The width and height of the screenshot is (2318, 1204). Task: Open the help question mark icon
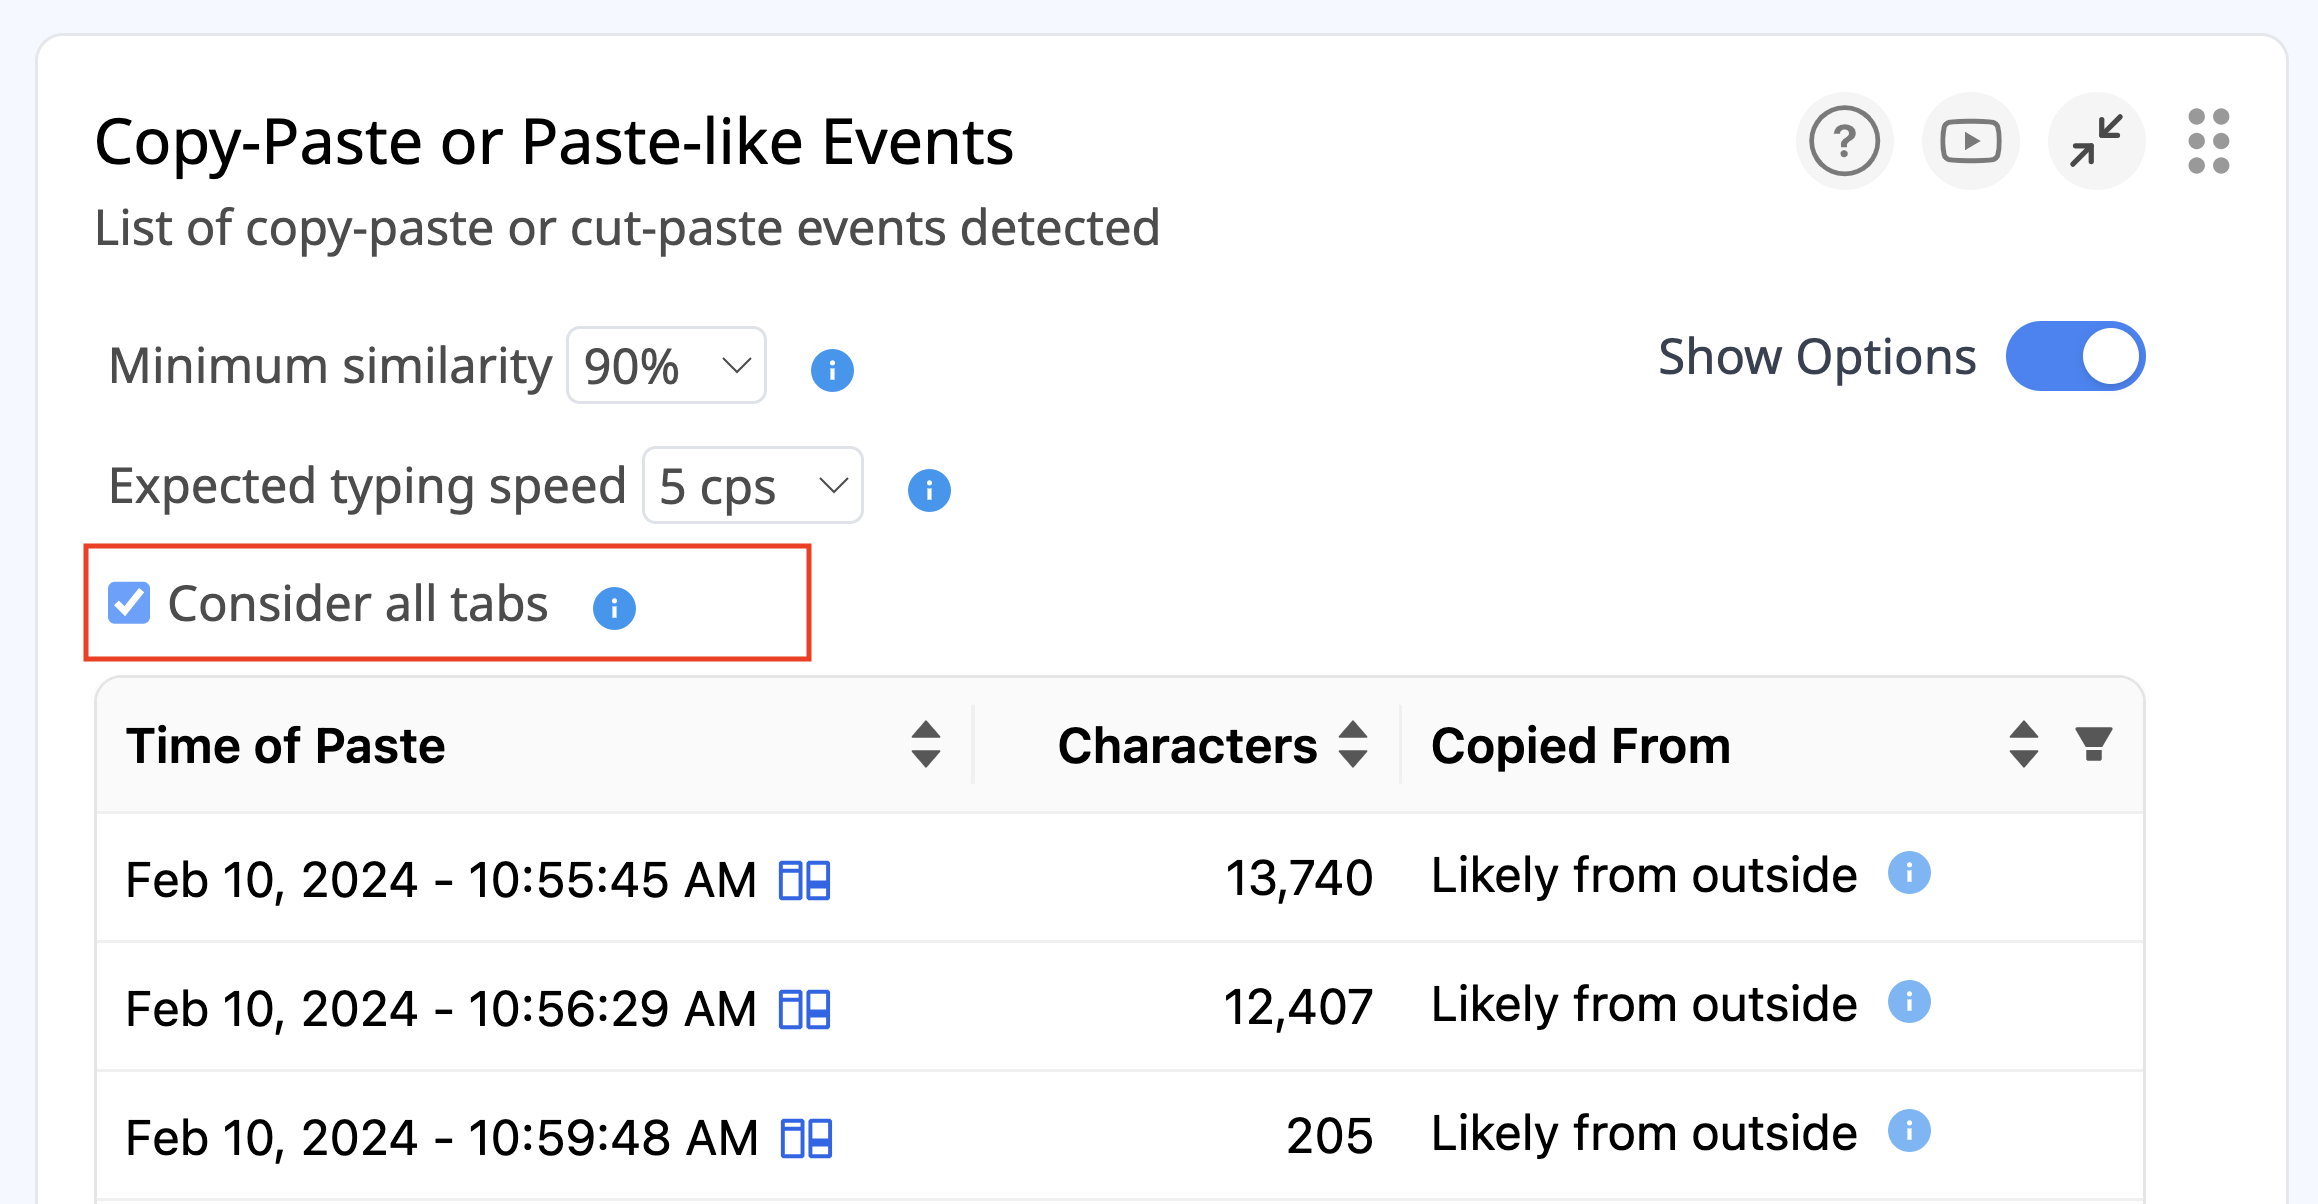(x=1844, y=141)
